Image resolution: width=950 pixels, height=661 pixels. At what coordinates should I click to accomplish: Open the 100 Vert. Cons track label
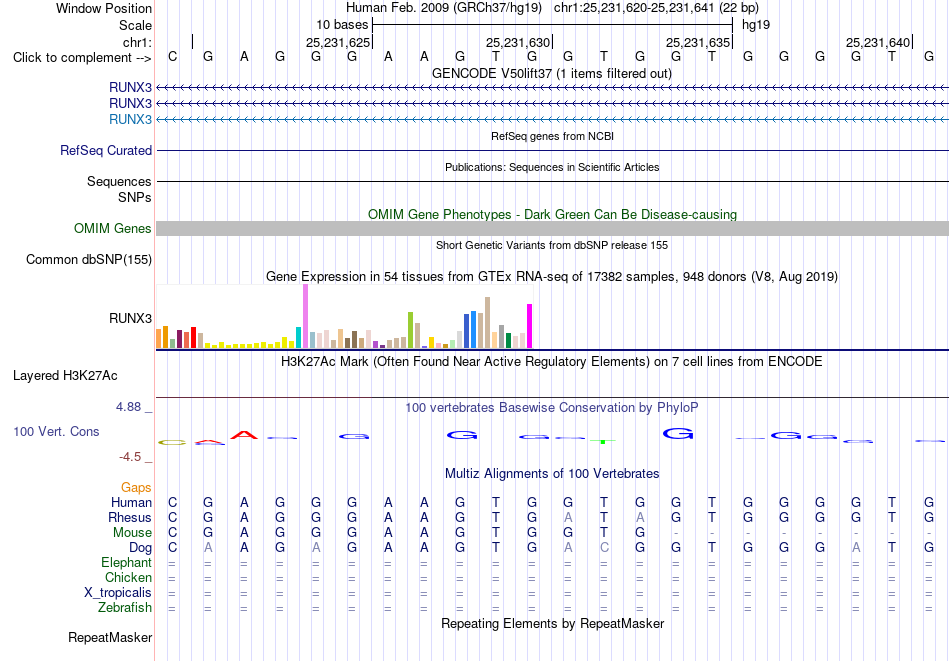56,431
